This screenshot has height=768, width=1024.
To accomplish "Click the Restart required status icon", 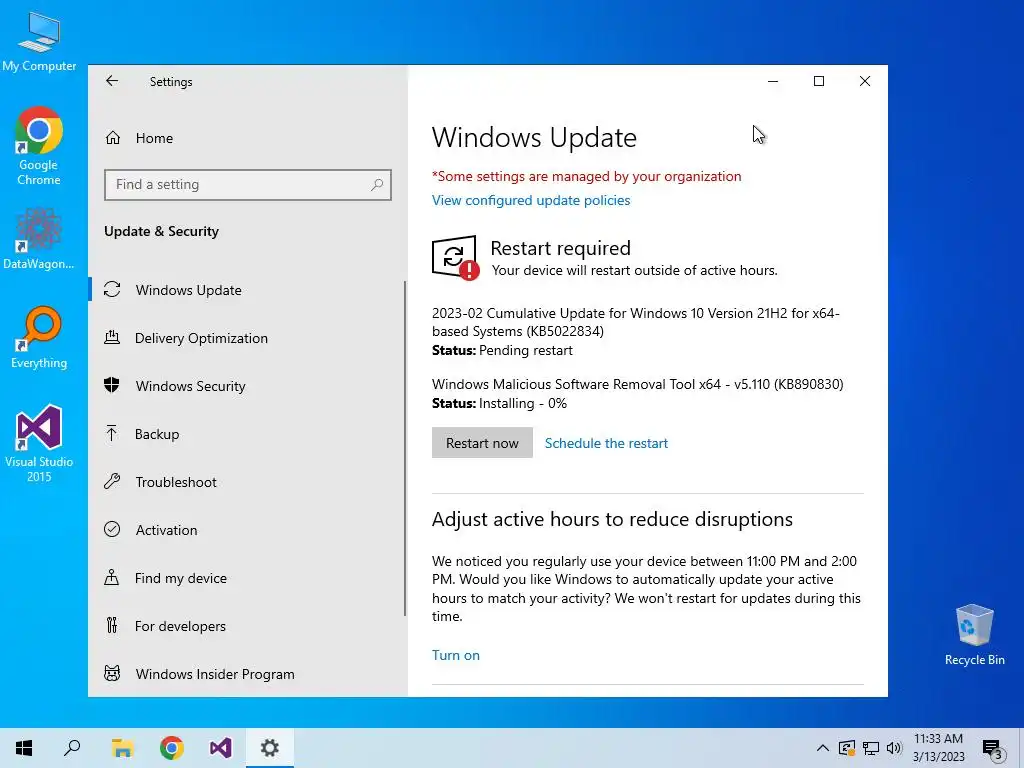I will pos(455,258).
